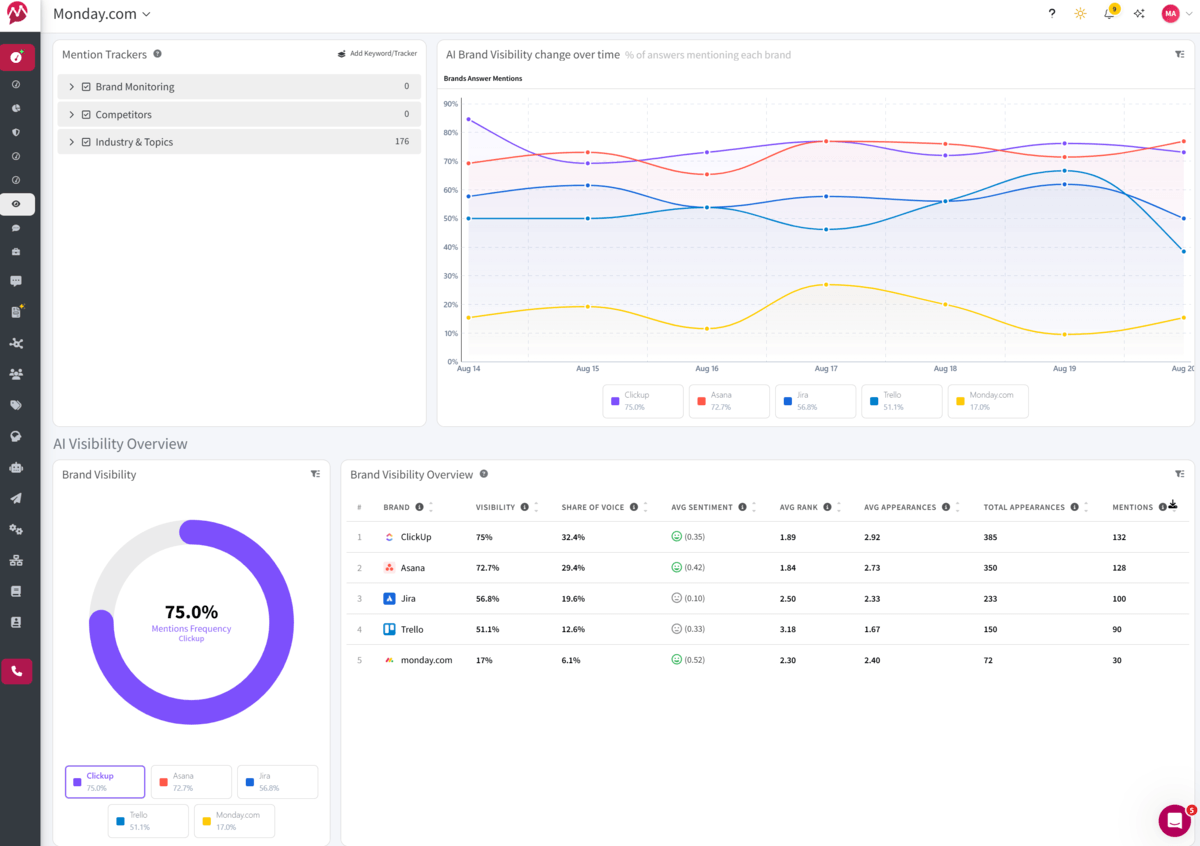Open the gears settings icon in sidebar
This screenshot has width=1200, height=846.
click(x=16, y=529)
